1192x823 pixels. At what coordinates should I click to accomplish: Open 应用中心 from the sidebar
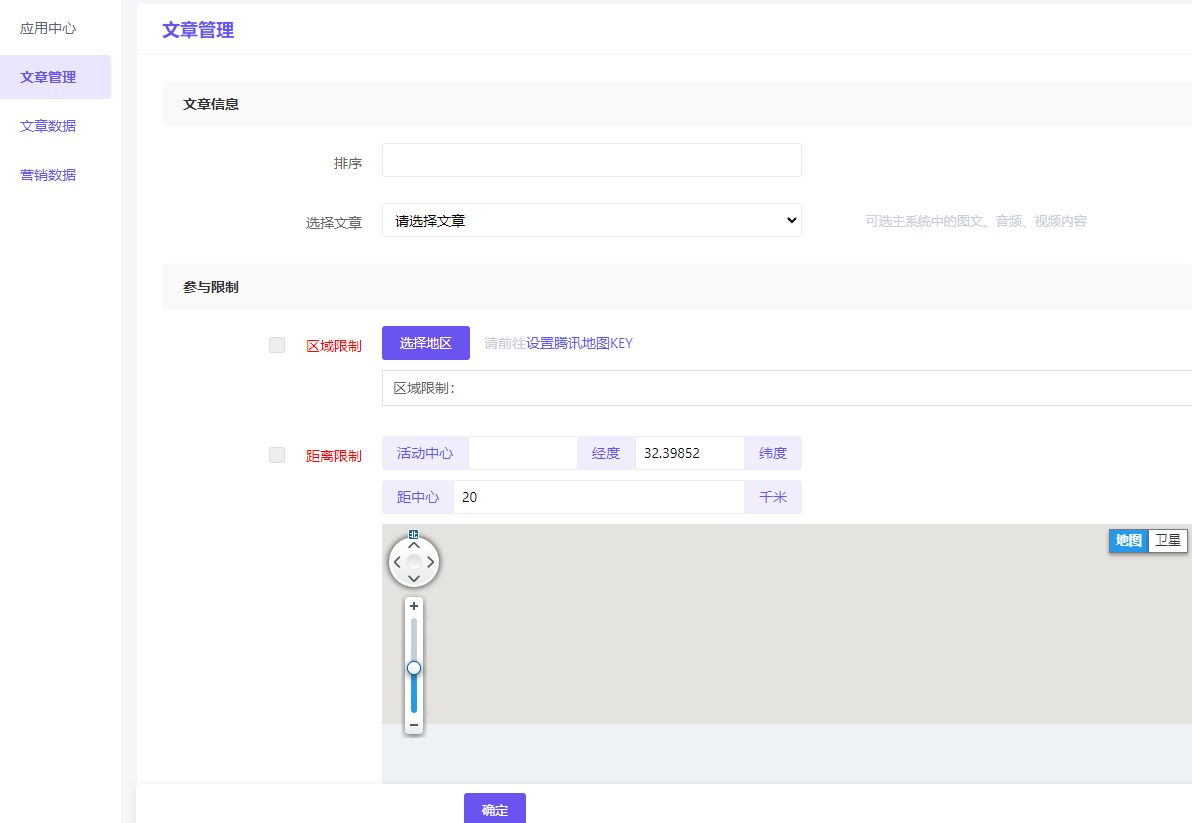pos(46,28)
